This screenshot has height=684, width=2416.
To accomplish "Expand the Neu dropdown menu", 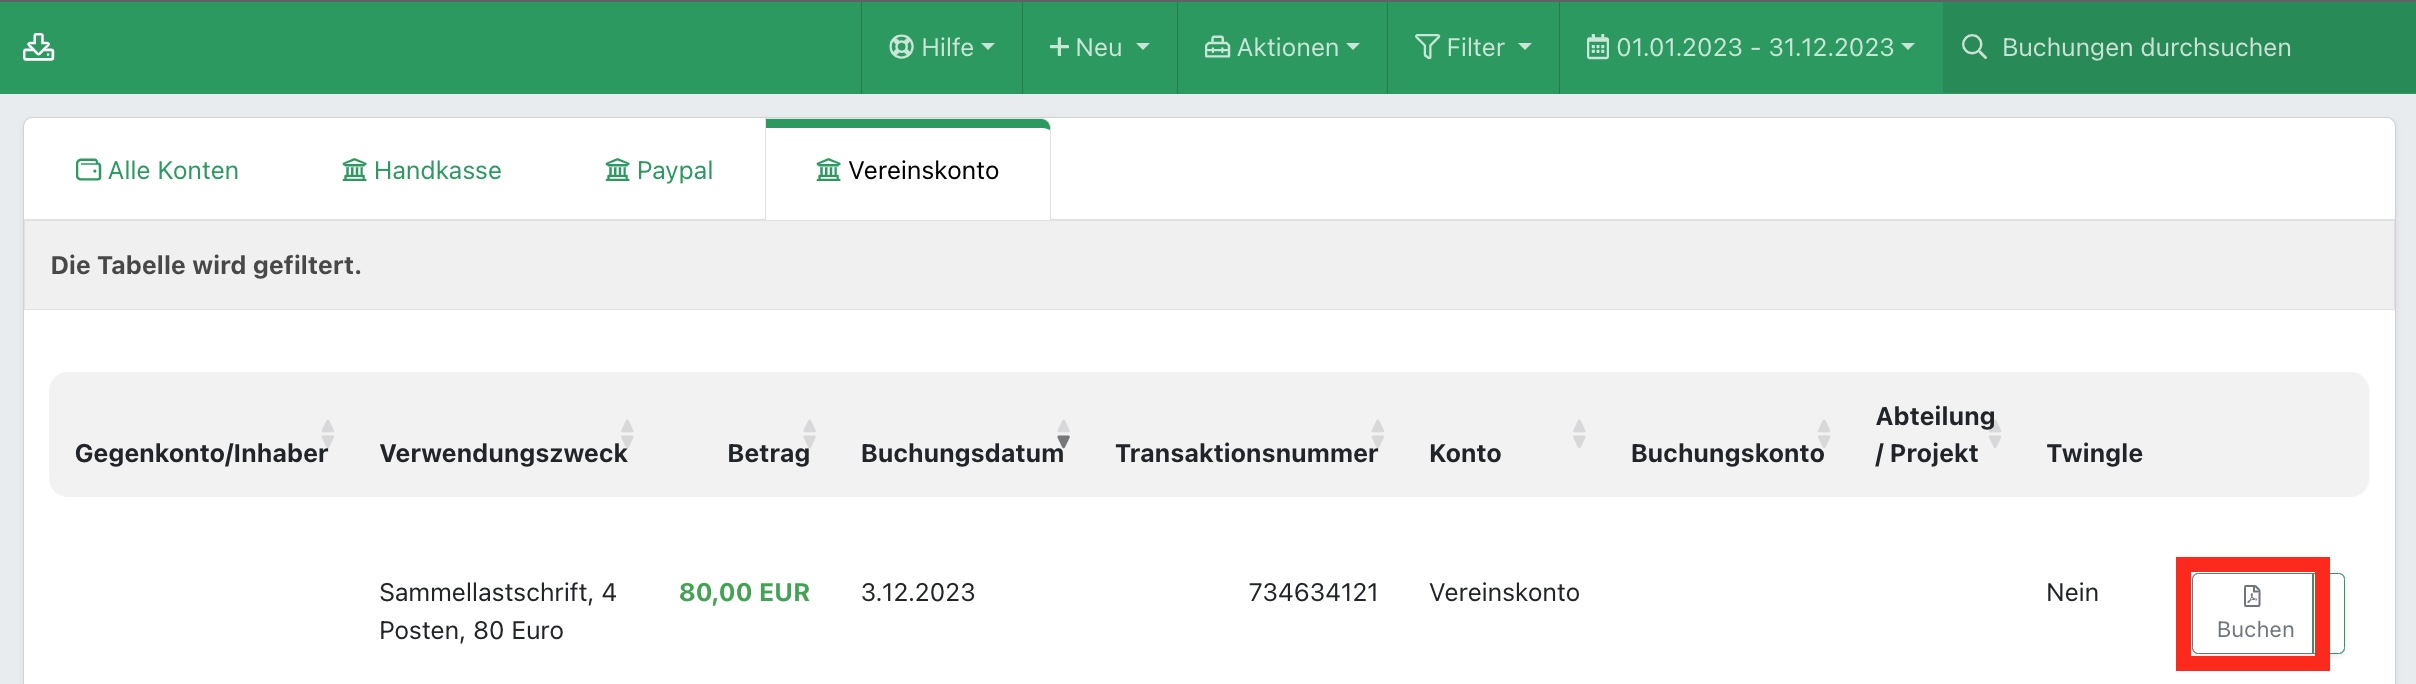I will point(1099,47).
